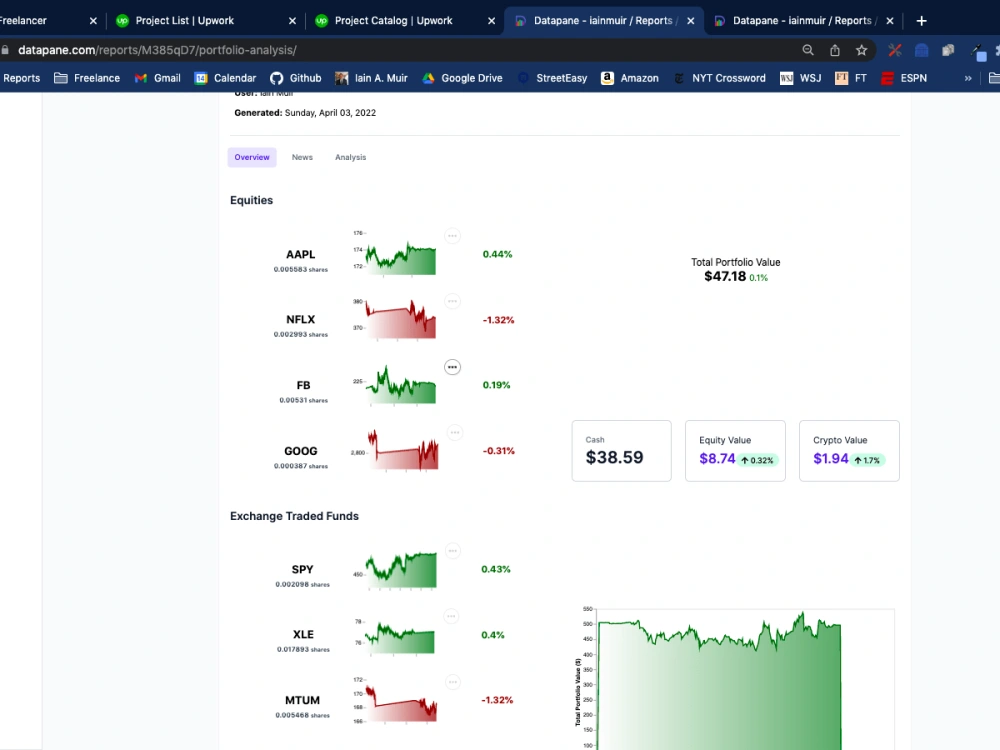Click the share page icon in address bar
1000x750 pixels.
pos(835,50)
